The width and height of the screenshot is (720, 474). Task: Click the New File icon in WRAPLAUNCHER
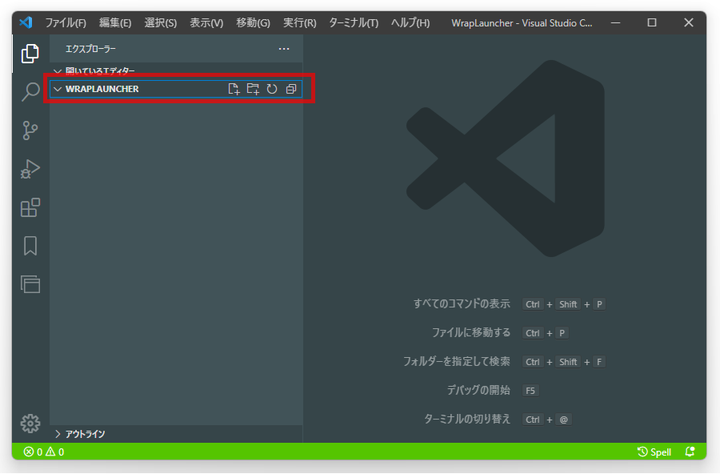pos(234,89)
